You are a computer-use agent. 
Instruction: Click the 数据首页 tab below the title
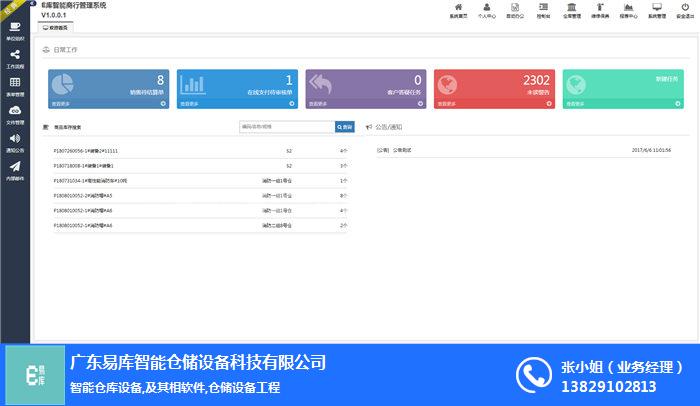coord(55,28)
